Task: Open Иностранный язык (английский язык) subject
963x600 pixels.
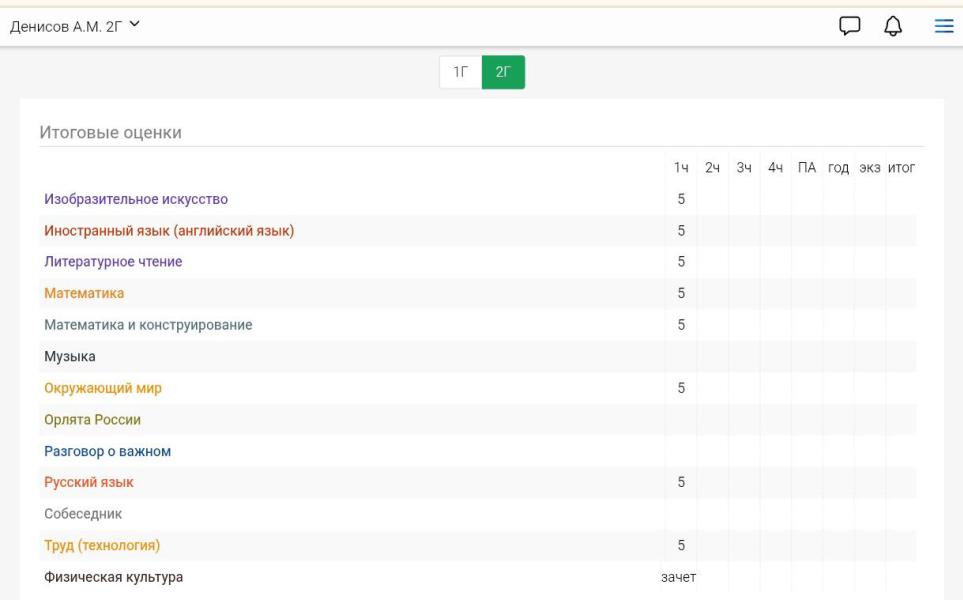Action: coord(168,231)
